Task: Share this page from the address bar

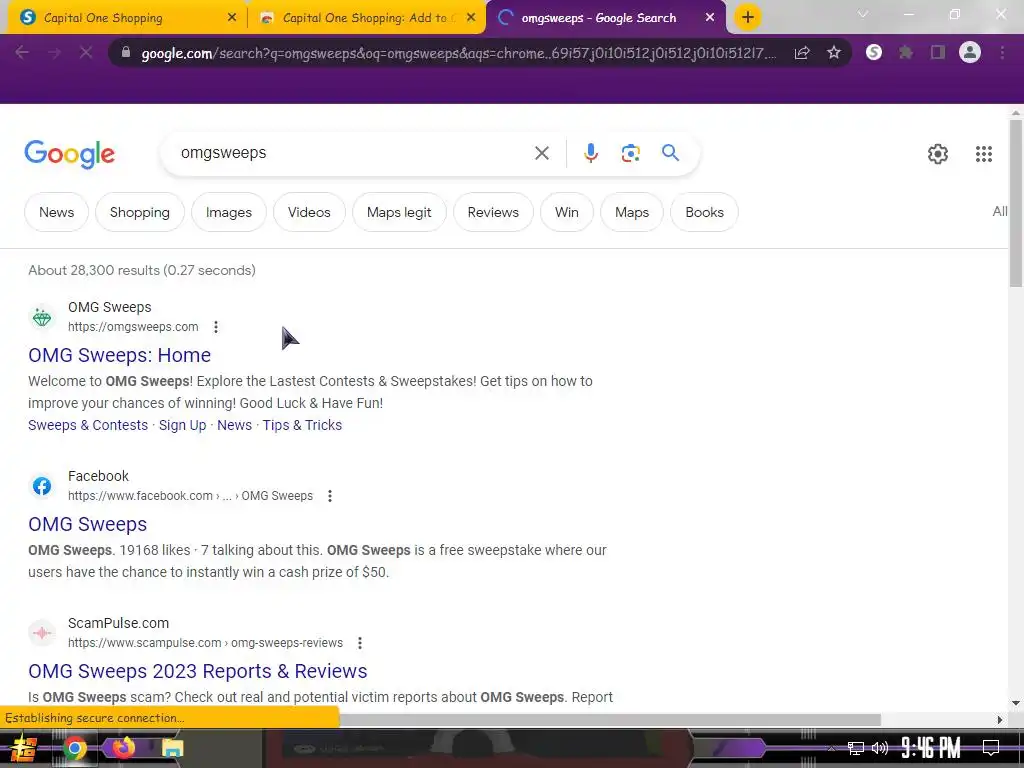Action: [x=802, y=53]
